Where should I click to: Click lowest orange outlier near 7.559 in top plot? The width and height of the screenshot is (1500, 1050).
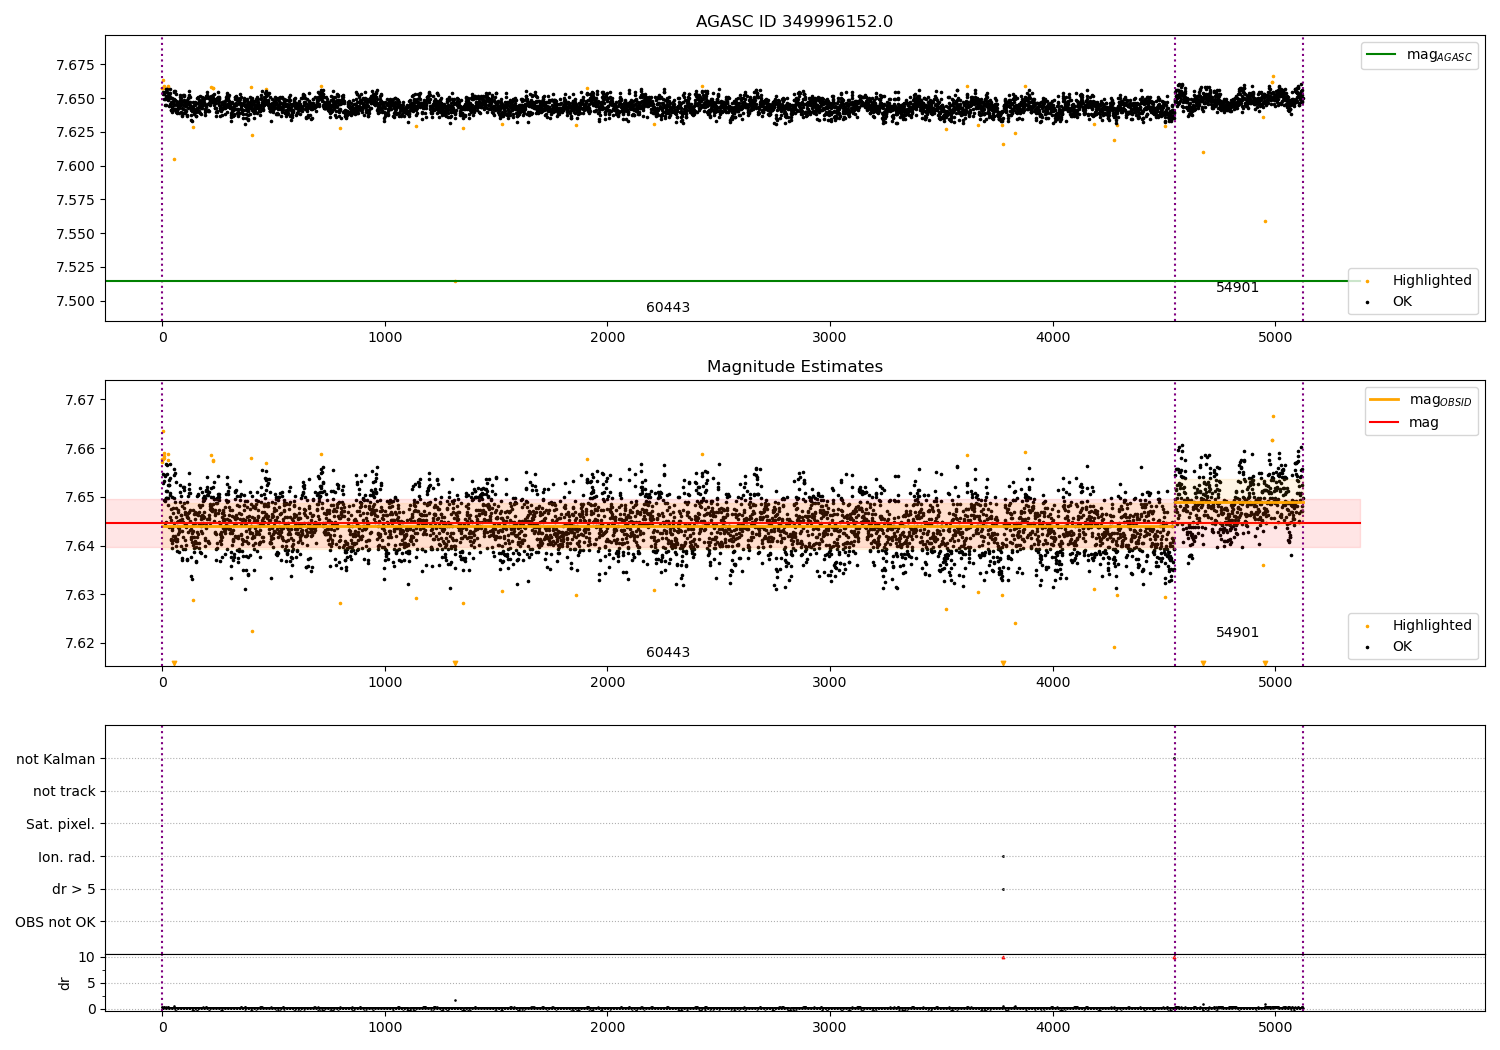click(x=1265, y=221)
